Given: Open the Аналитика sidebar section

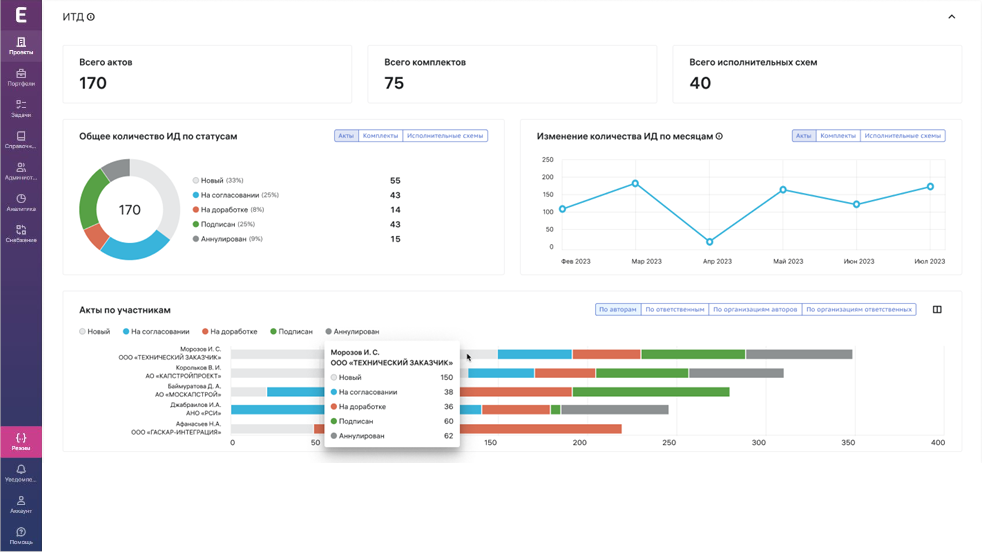Looking at the screenshot, I should (21, 202).
